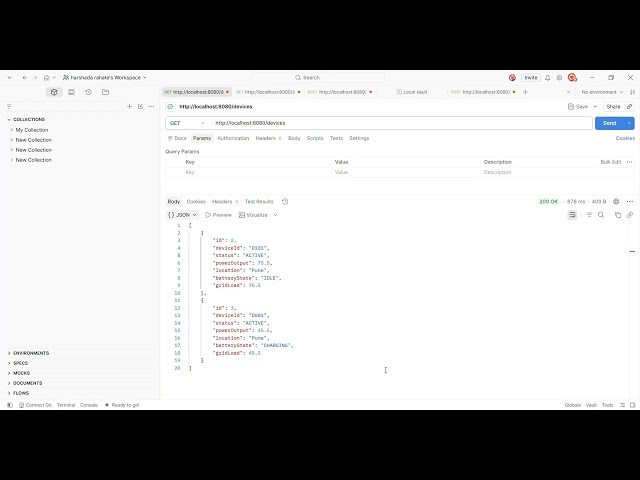Screen dimensions: 640x480
Task: Search within the response body
Action: 601,215
